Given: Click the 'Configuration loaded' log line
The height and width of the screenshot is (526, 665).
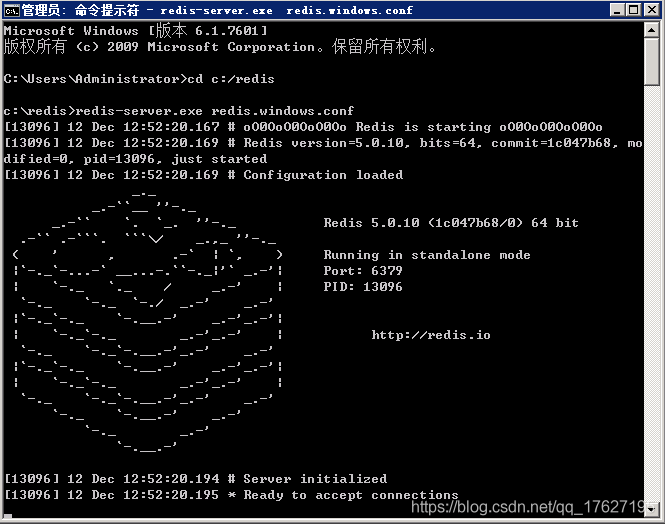Looking at the screenshot, I should (x=204, y=175).
